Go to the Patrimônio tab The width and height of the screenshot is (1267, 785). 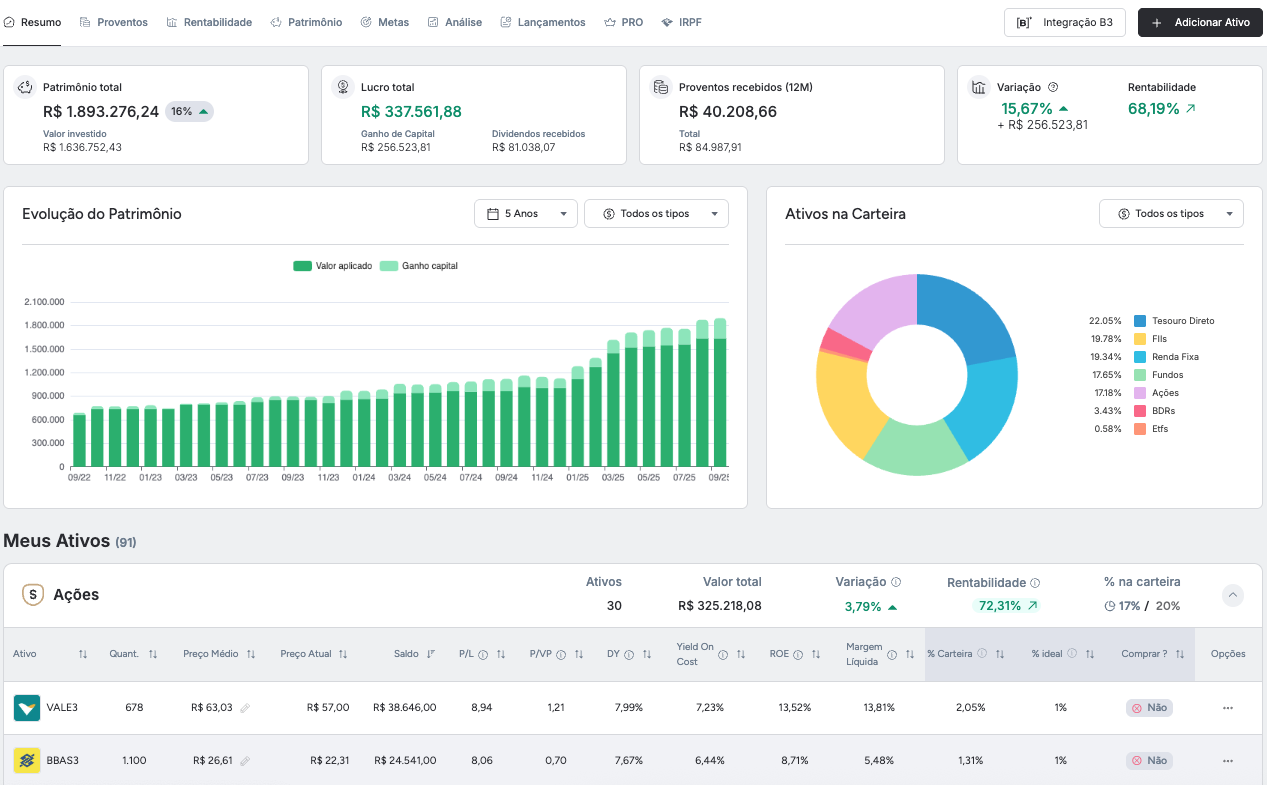tap(306, 22)
